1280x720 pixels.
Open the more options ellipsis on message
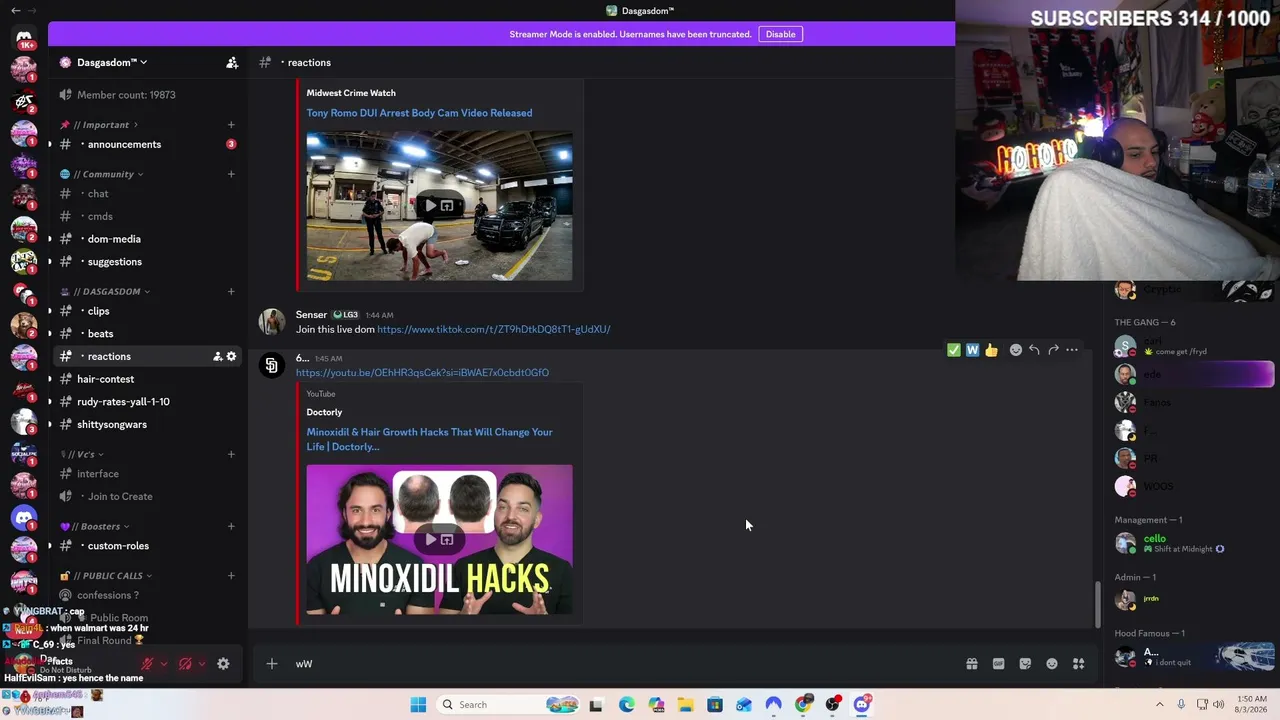[1072, 350]
